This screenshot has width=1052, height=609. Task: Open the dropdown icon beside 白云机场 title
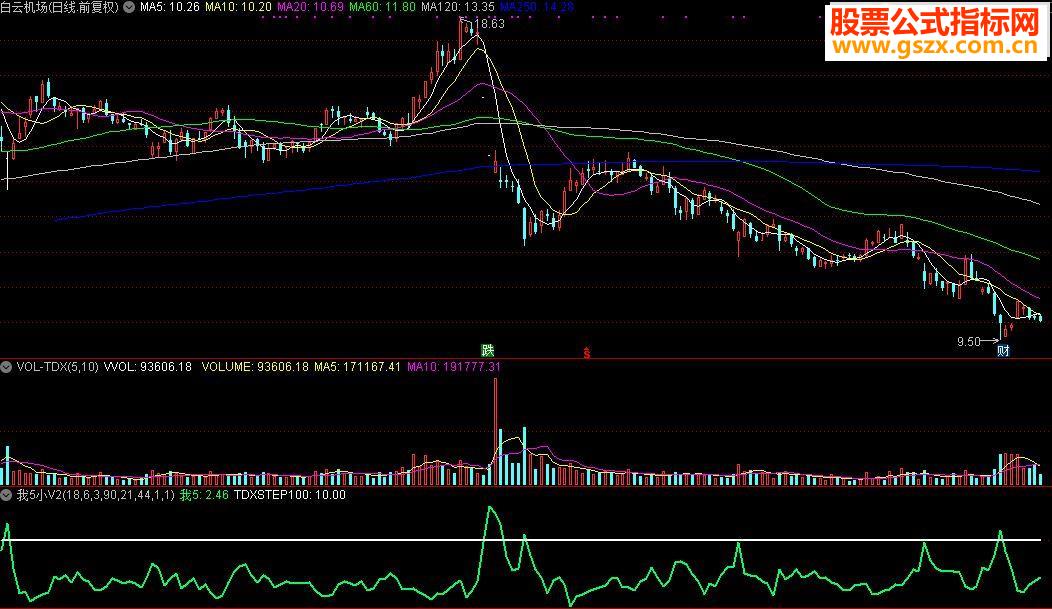[x=129, y=7]
